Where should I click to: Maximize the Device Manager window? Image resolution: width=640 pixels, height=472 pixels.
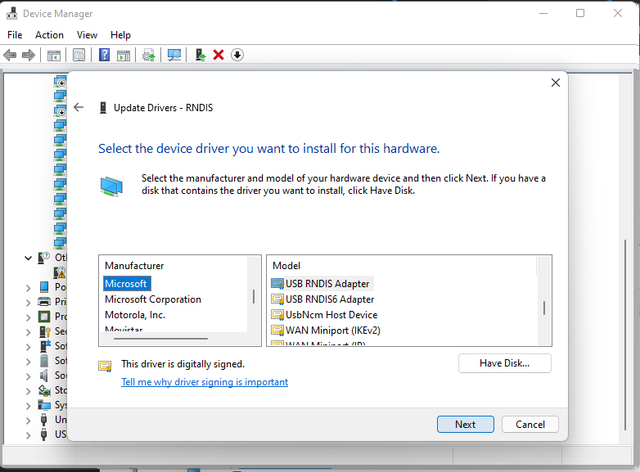tap(580, 13)
